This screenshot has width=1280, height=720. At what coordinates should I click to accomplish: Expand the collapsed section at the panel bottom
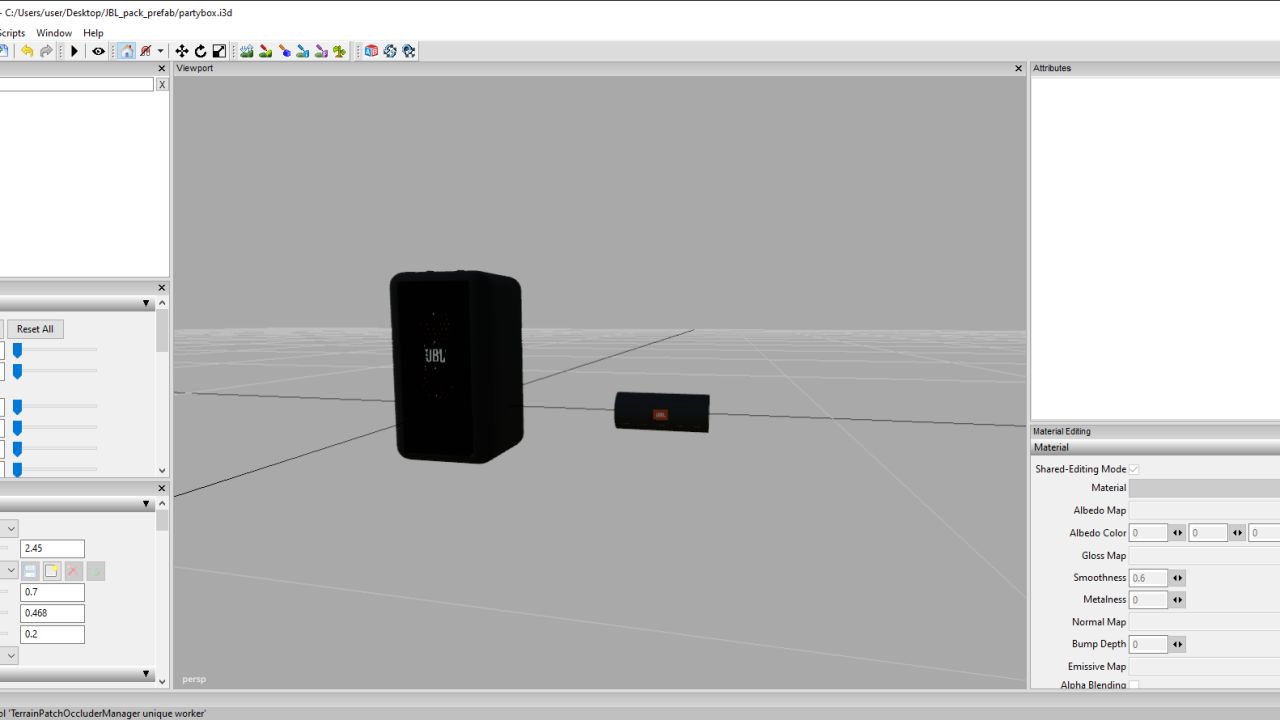click(x=146, y=674)
